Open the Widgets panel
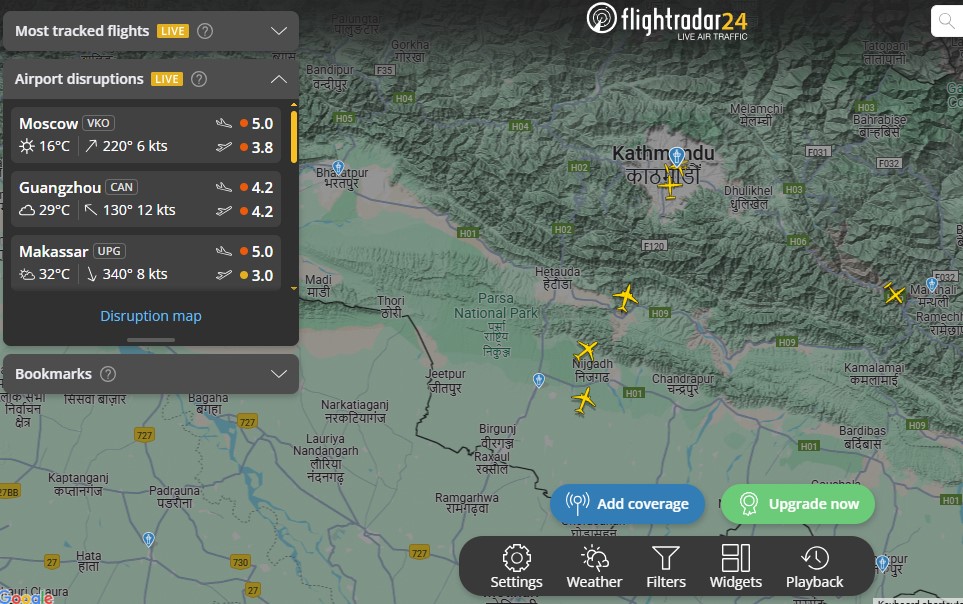Screen dimensions: 963x604 click(735, 567)
